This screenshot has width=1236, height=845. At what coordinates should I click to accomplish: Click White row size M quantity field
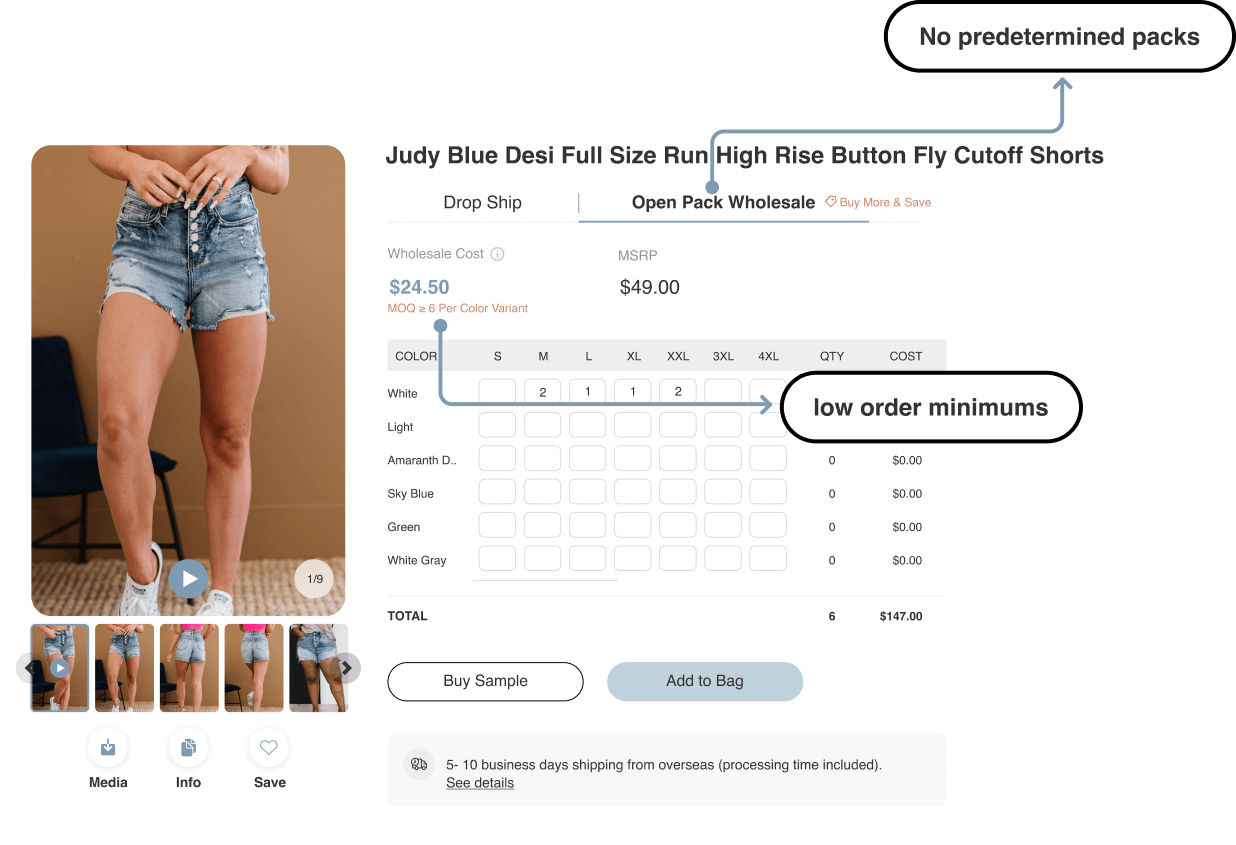pyautogui.click(x=543, y=392)
